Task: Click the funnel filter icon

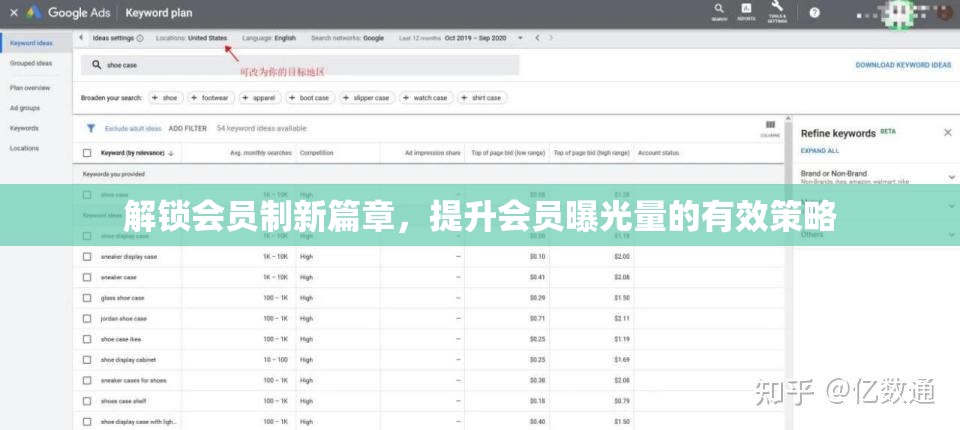Action: tap(91, 129)
